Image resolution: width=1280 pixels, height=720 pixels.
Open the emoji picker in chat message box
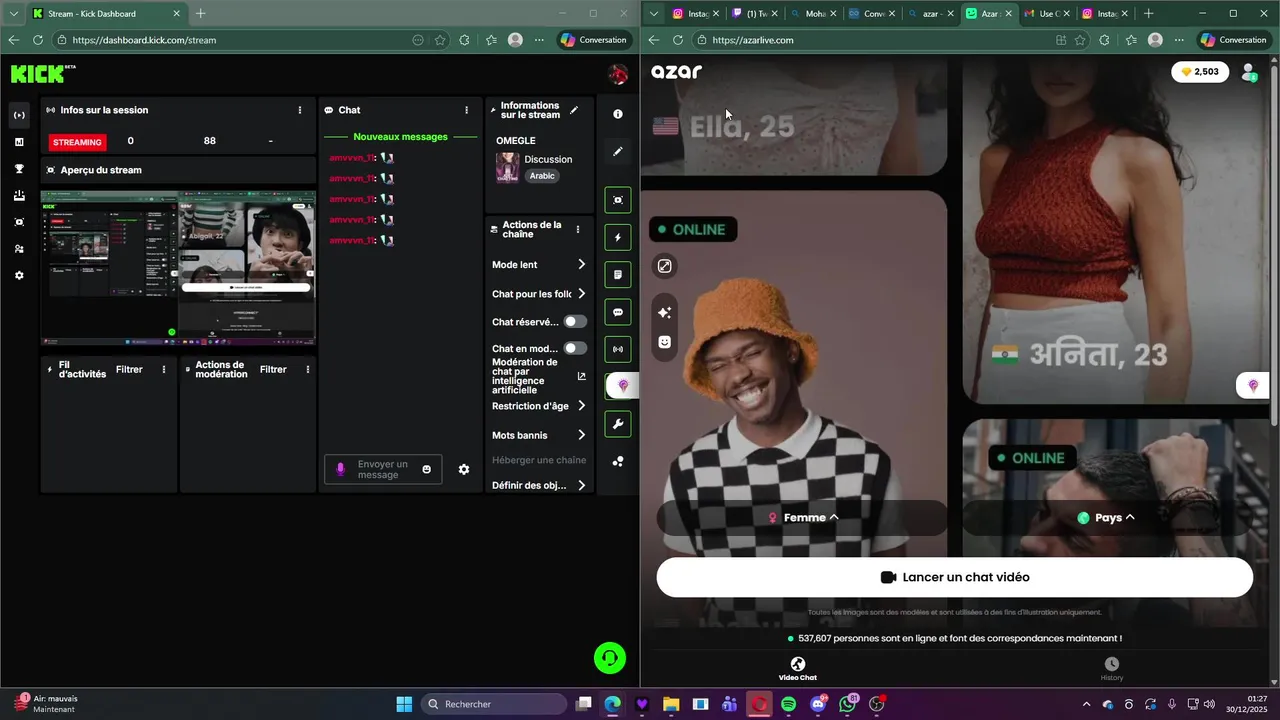click(427, 469)
